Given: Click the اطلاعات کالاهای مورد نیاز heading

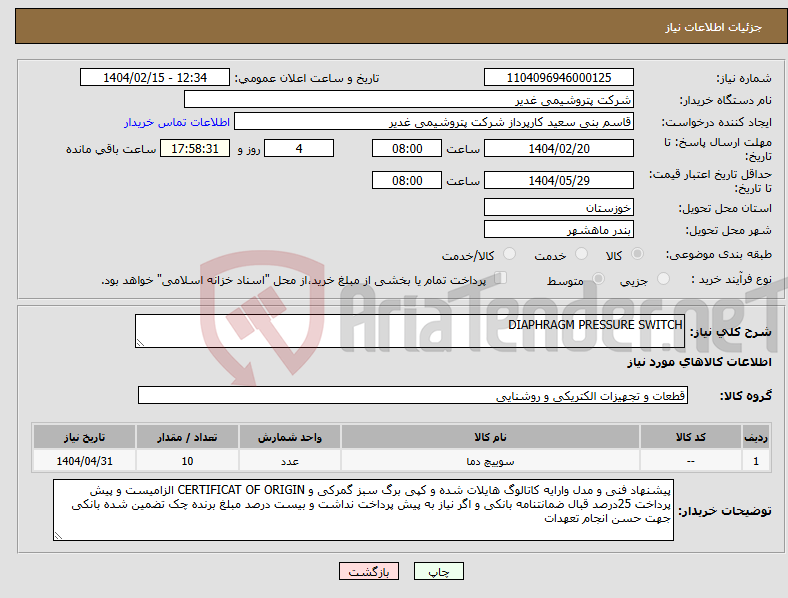Looking at the screenshot, I should 699,362.
